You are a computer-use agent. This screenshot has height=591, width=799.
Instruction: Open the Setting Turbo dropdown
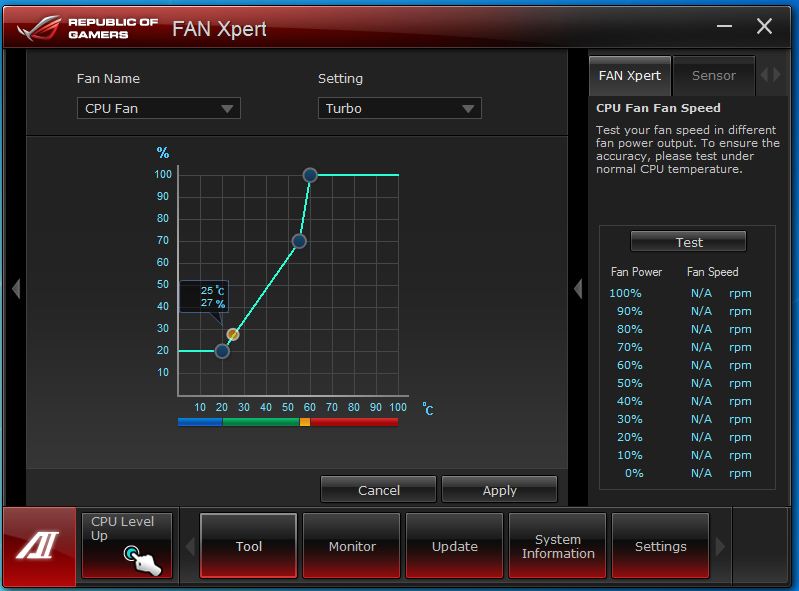point(400,108)
